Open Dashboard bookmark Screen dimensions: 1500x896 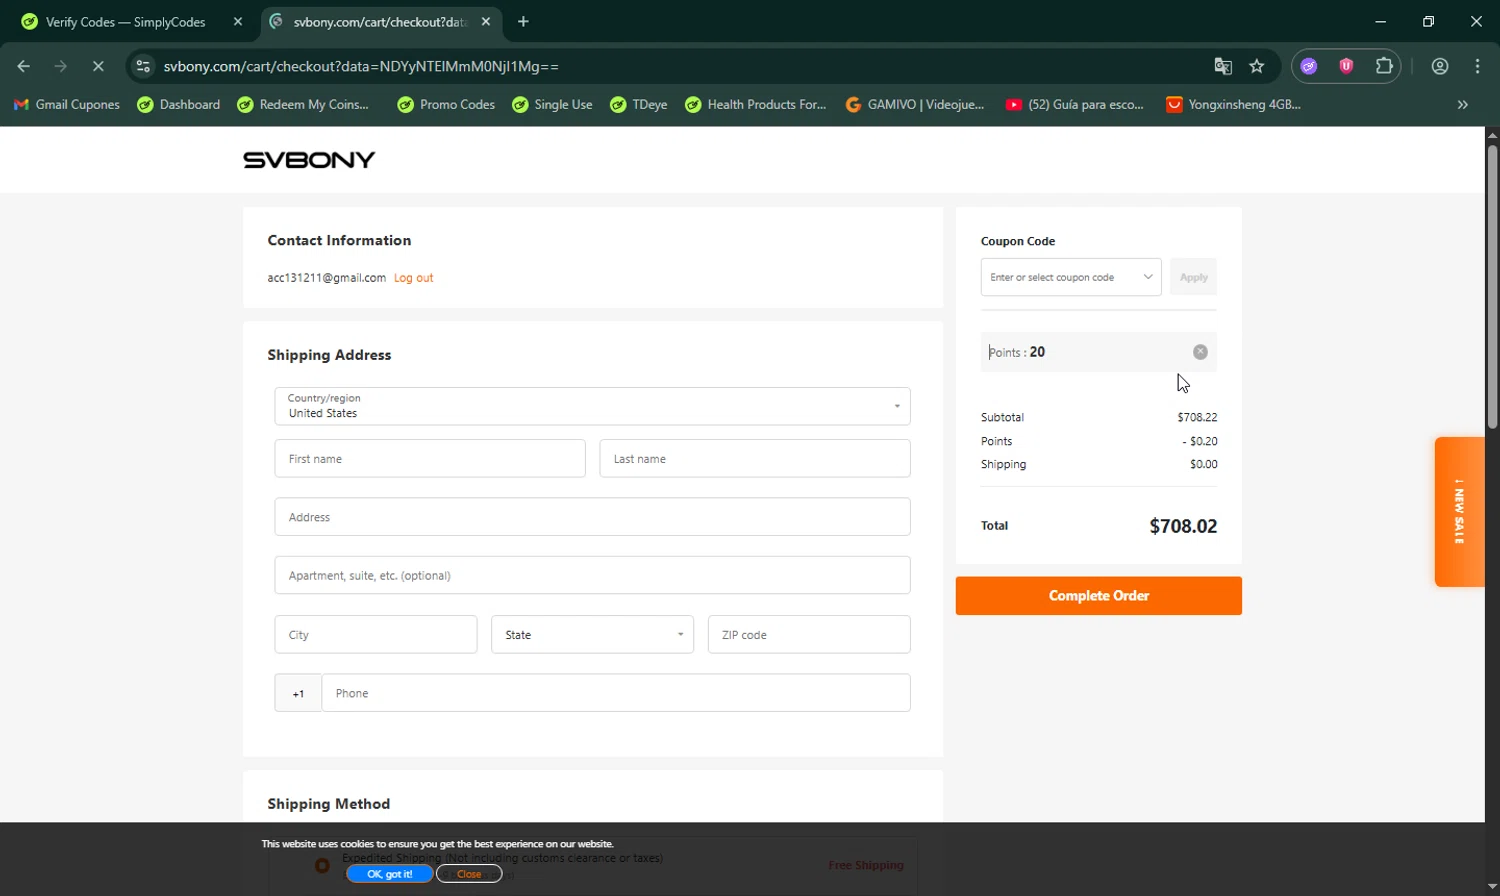tap(179, 104)
